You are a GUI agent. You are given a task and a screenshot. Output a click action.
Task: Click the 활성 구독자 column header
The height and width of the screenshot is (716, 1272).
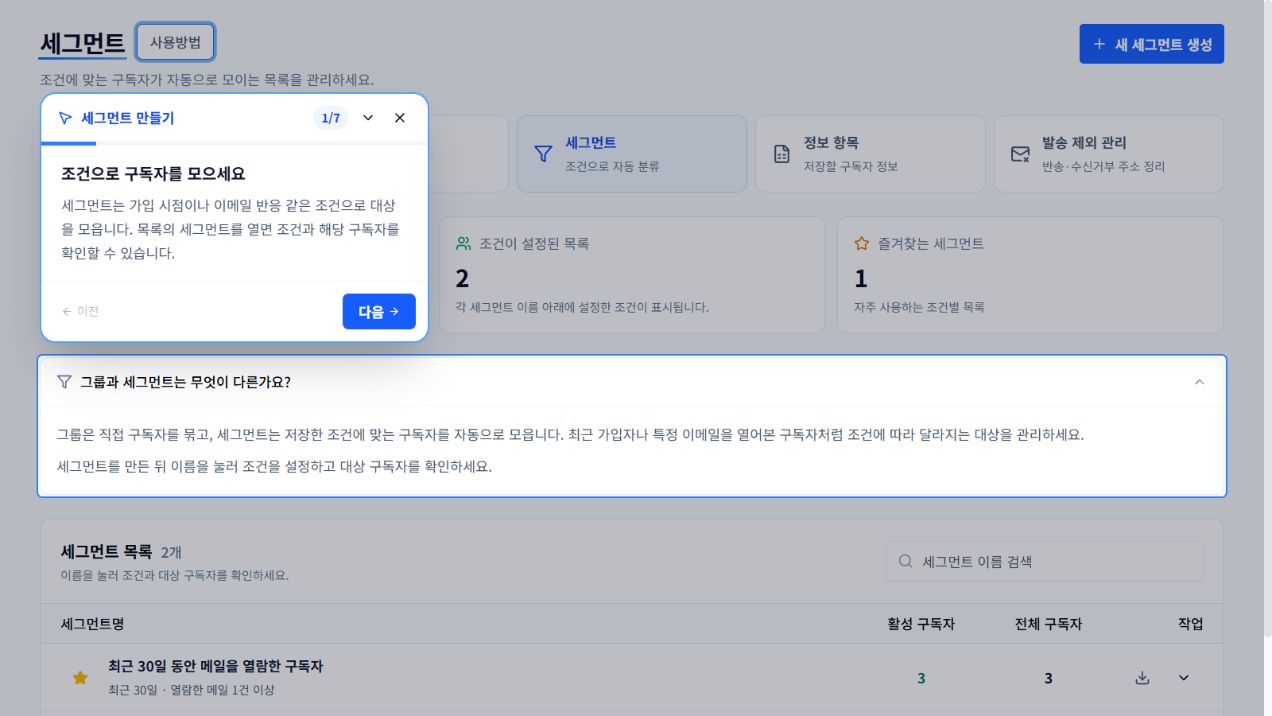(921, 624)
